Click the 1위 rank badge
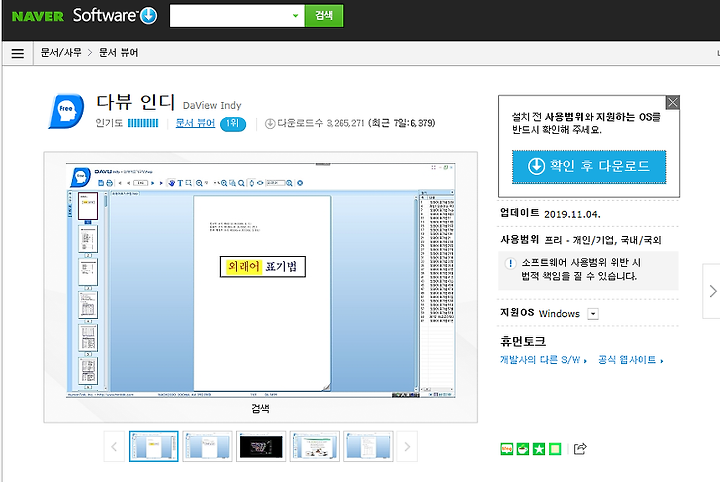Screen dimensions: 720x482 click(x=233, y=123)
